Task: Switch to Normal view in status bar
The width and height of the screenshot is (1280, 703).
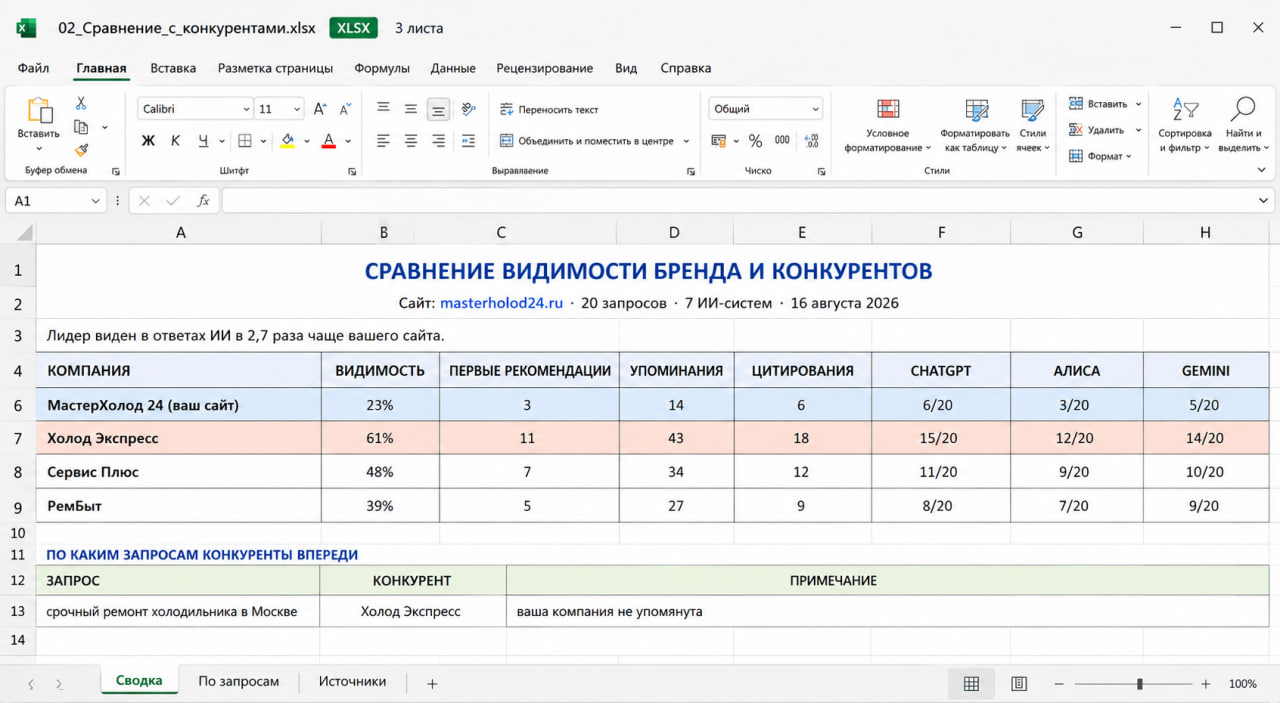Action: [971, 684]
